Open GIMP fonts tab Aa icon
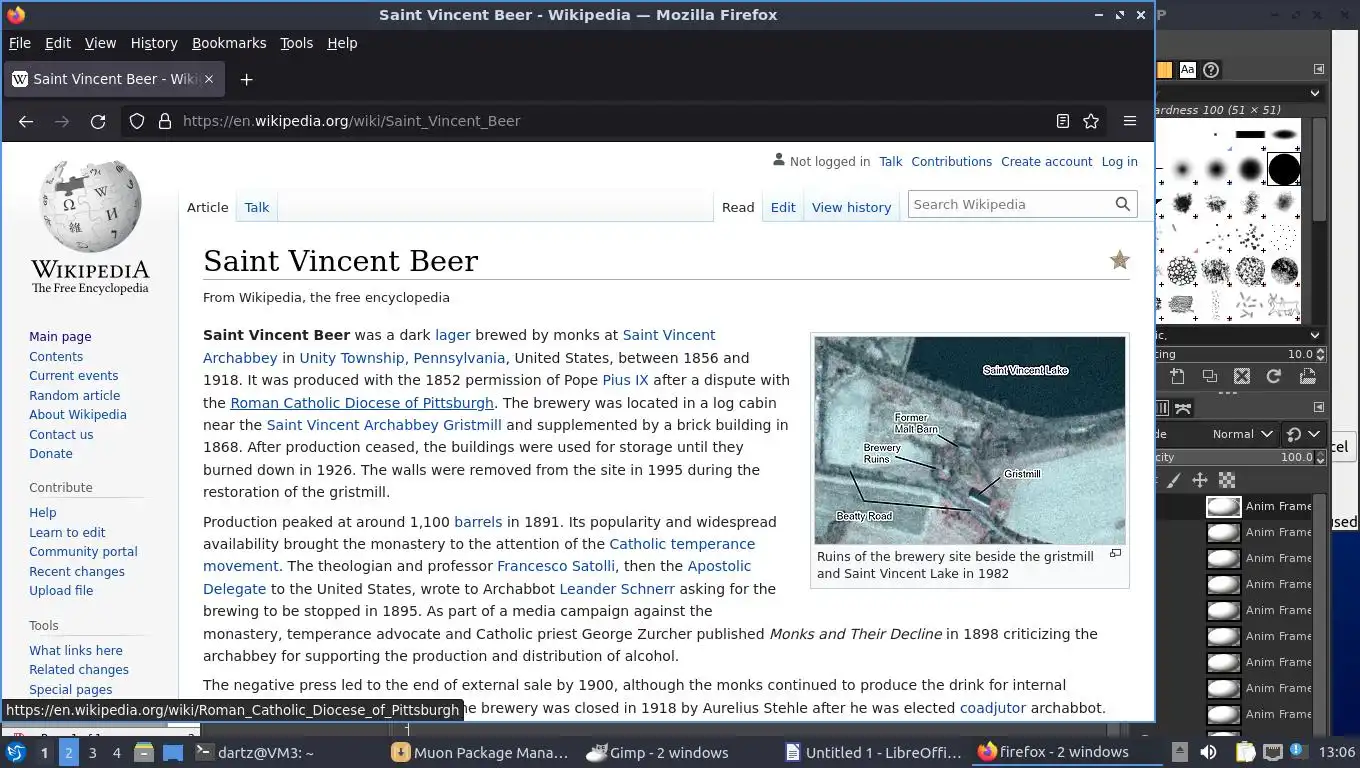1360x768 pixels. [x=1187, y=70]
